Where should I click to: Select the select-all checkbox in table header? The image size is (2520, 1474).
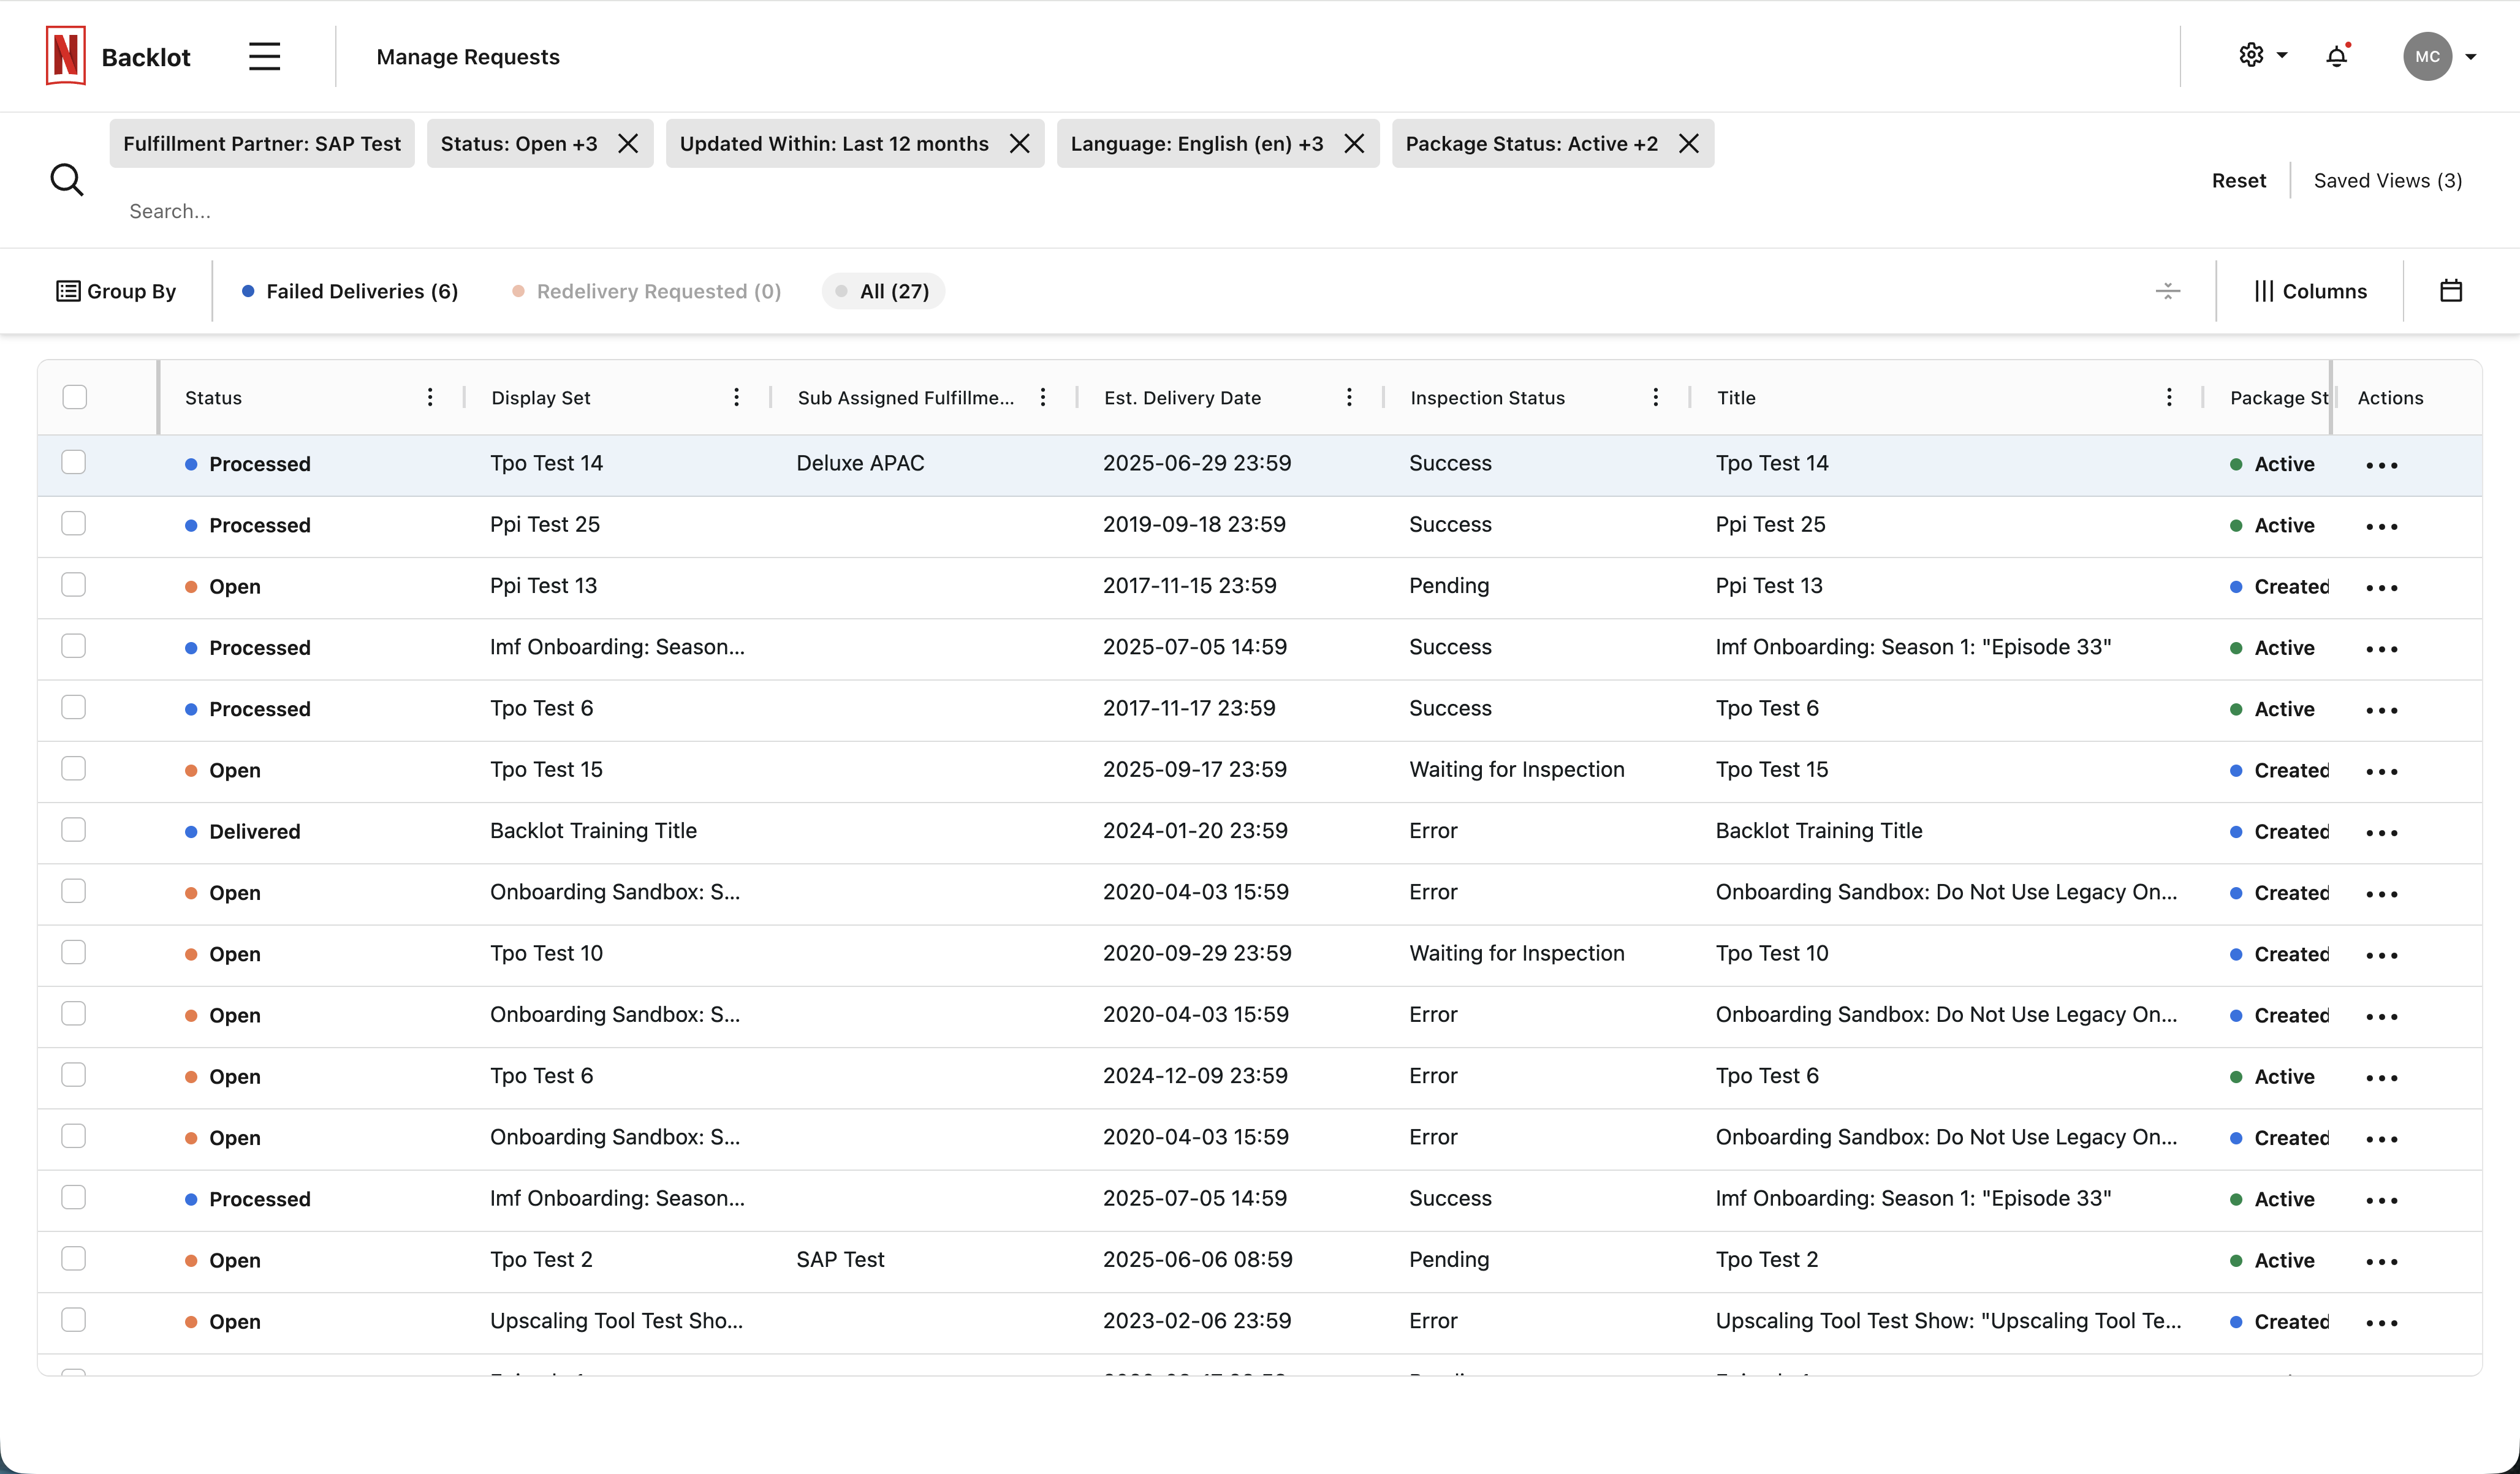[74, 396]
